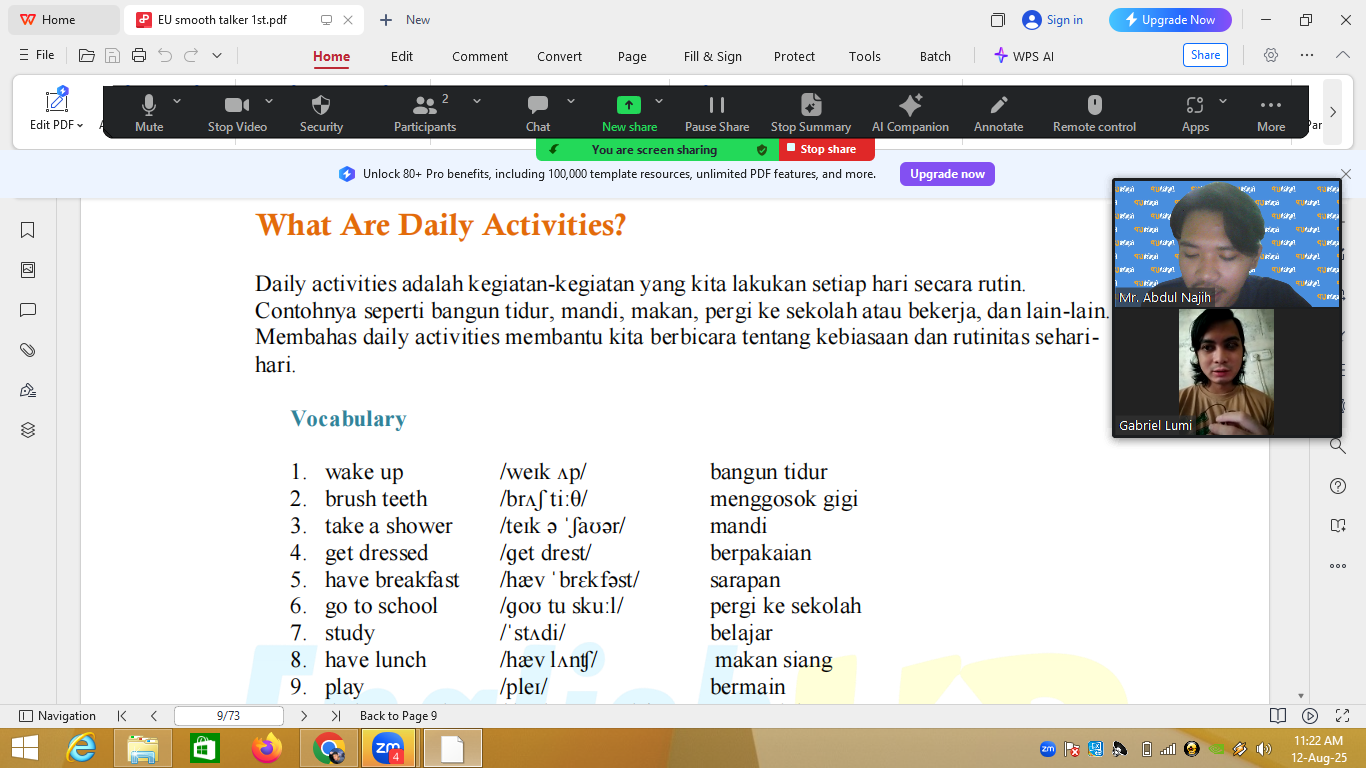Click the Upgrade now purple button

947,174
